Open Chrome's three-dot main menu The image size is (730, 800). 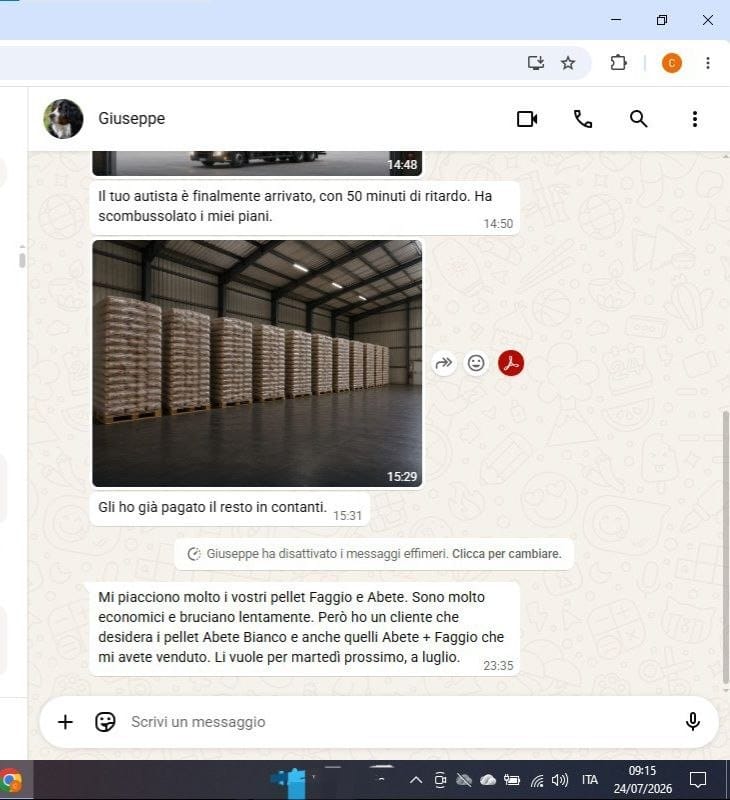click(708, 63)
